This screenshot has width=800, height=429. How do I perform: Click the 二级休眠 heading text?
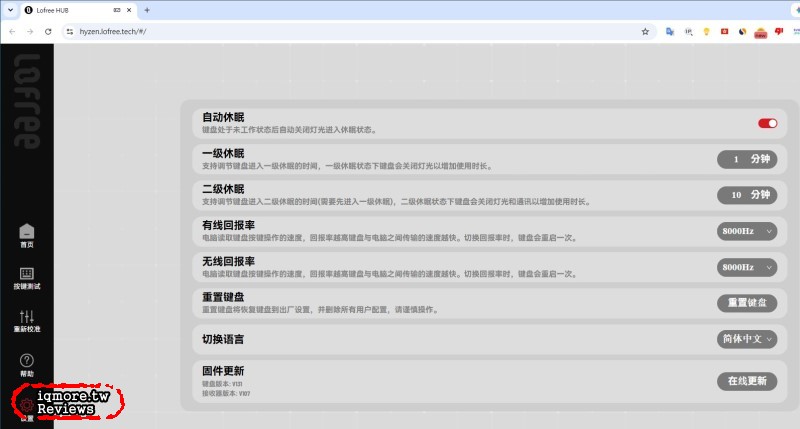coord(223,189)
